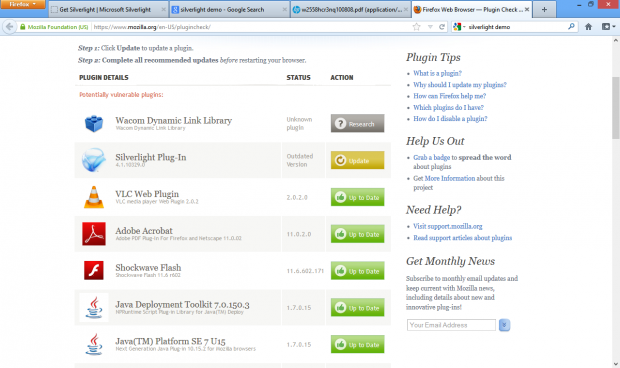Screen dimensions: 620x368
Task: Click the Mozilla Foundation (US) identity label
Action: (x=58, y=27)
